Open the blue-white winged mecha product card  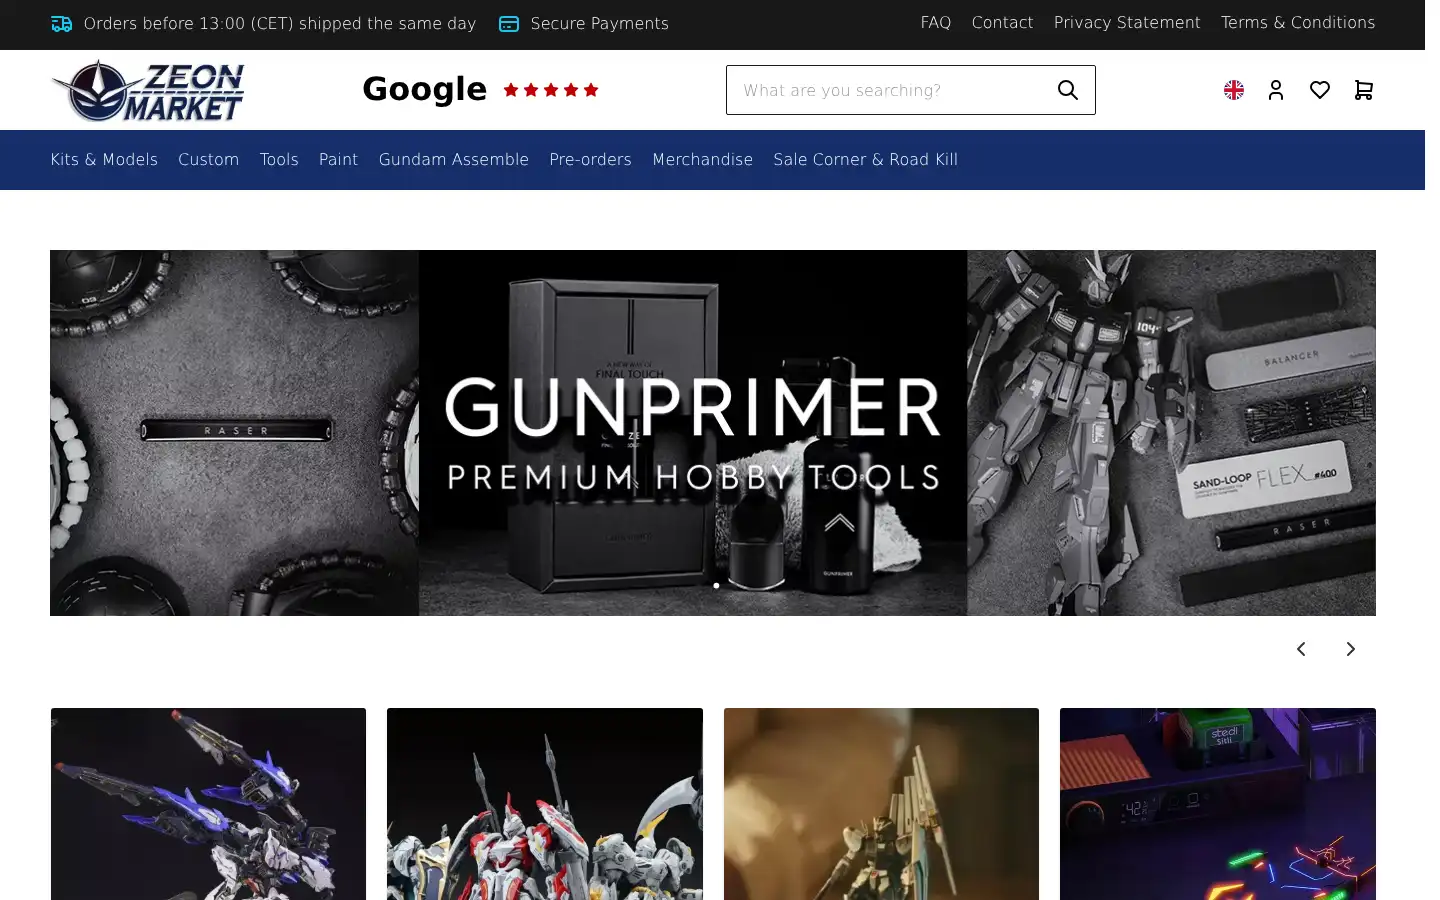click(x=208, y=804)
